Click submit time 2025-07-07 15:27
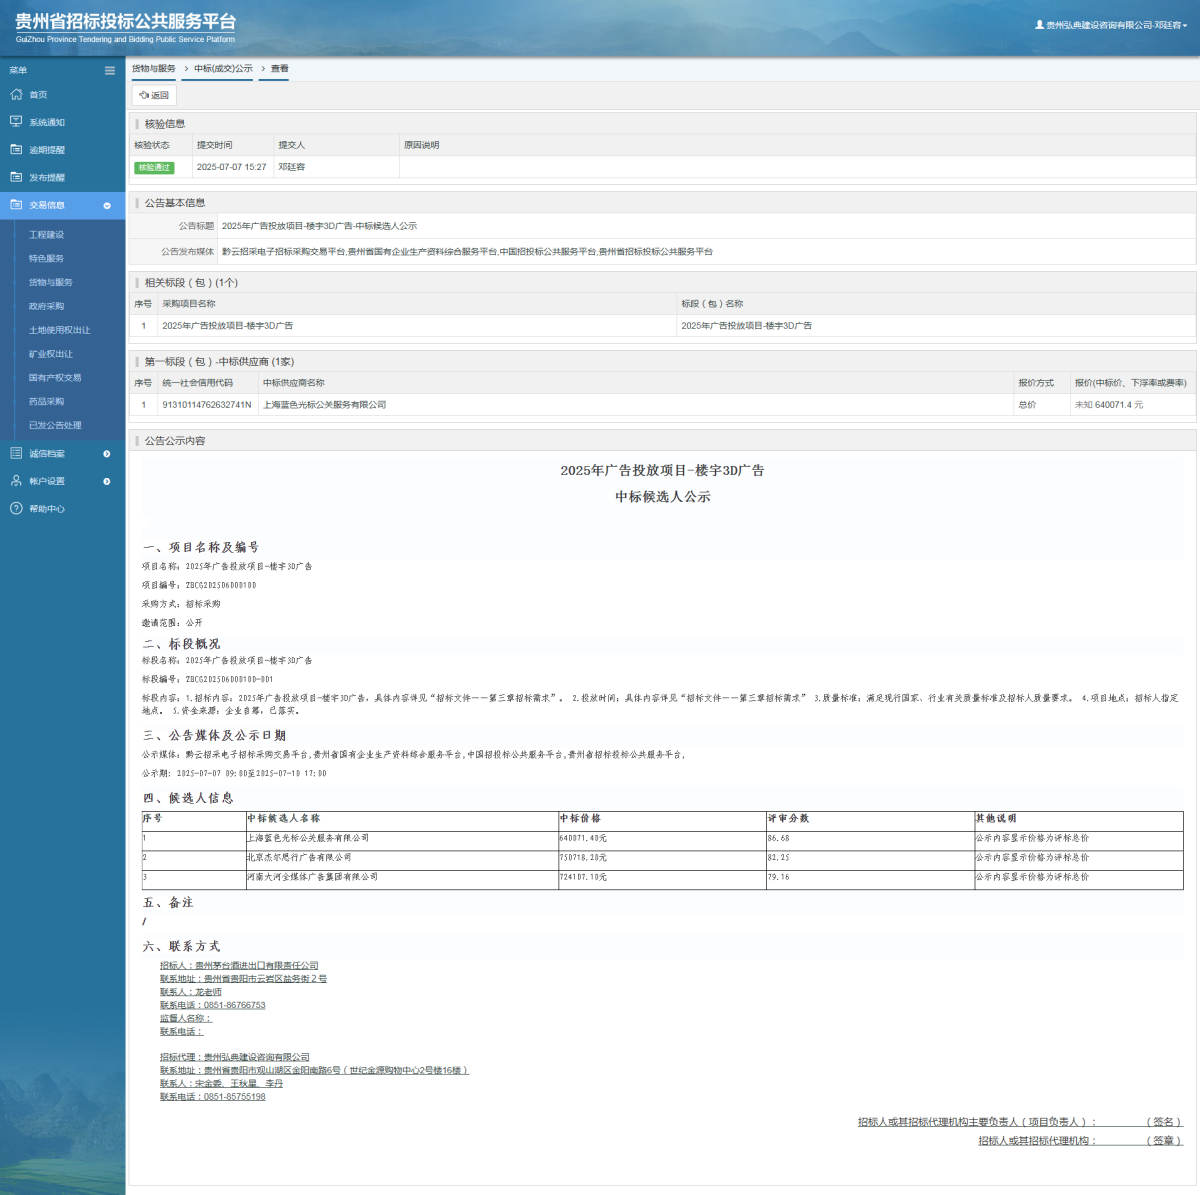 231,167
